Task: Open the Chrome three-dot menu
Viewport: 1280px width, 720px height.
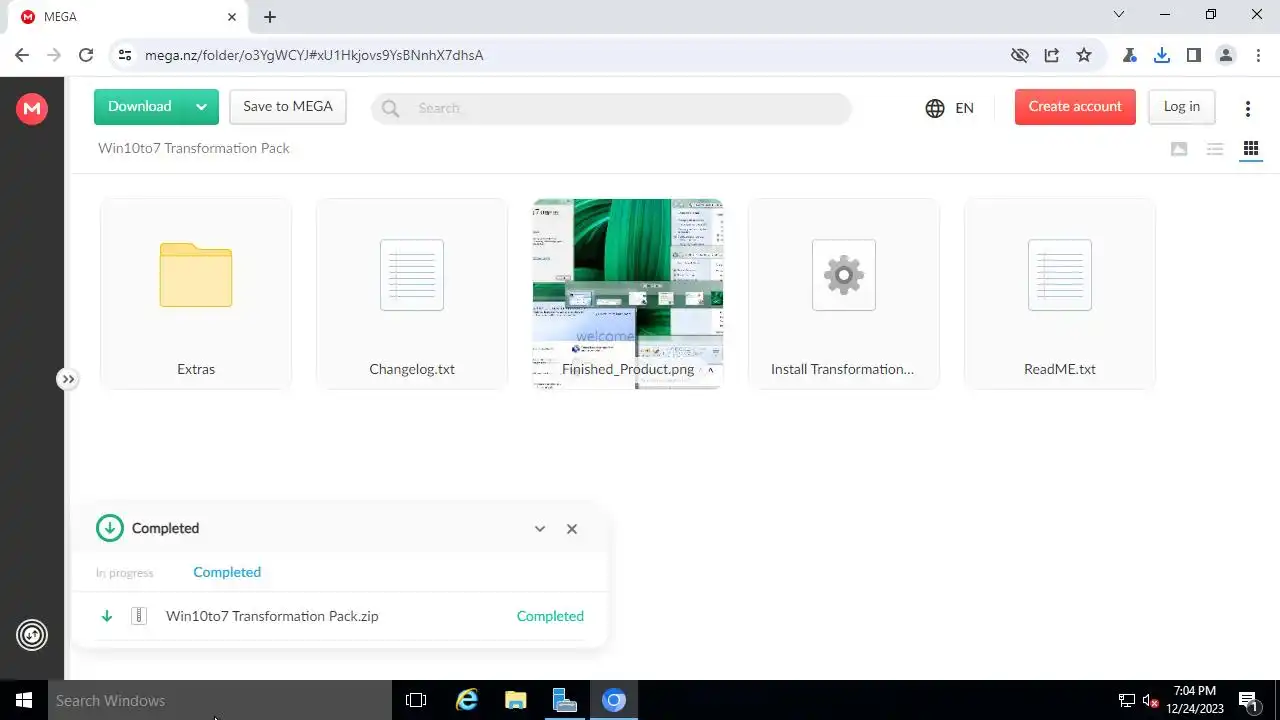Action: 1258,55
